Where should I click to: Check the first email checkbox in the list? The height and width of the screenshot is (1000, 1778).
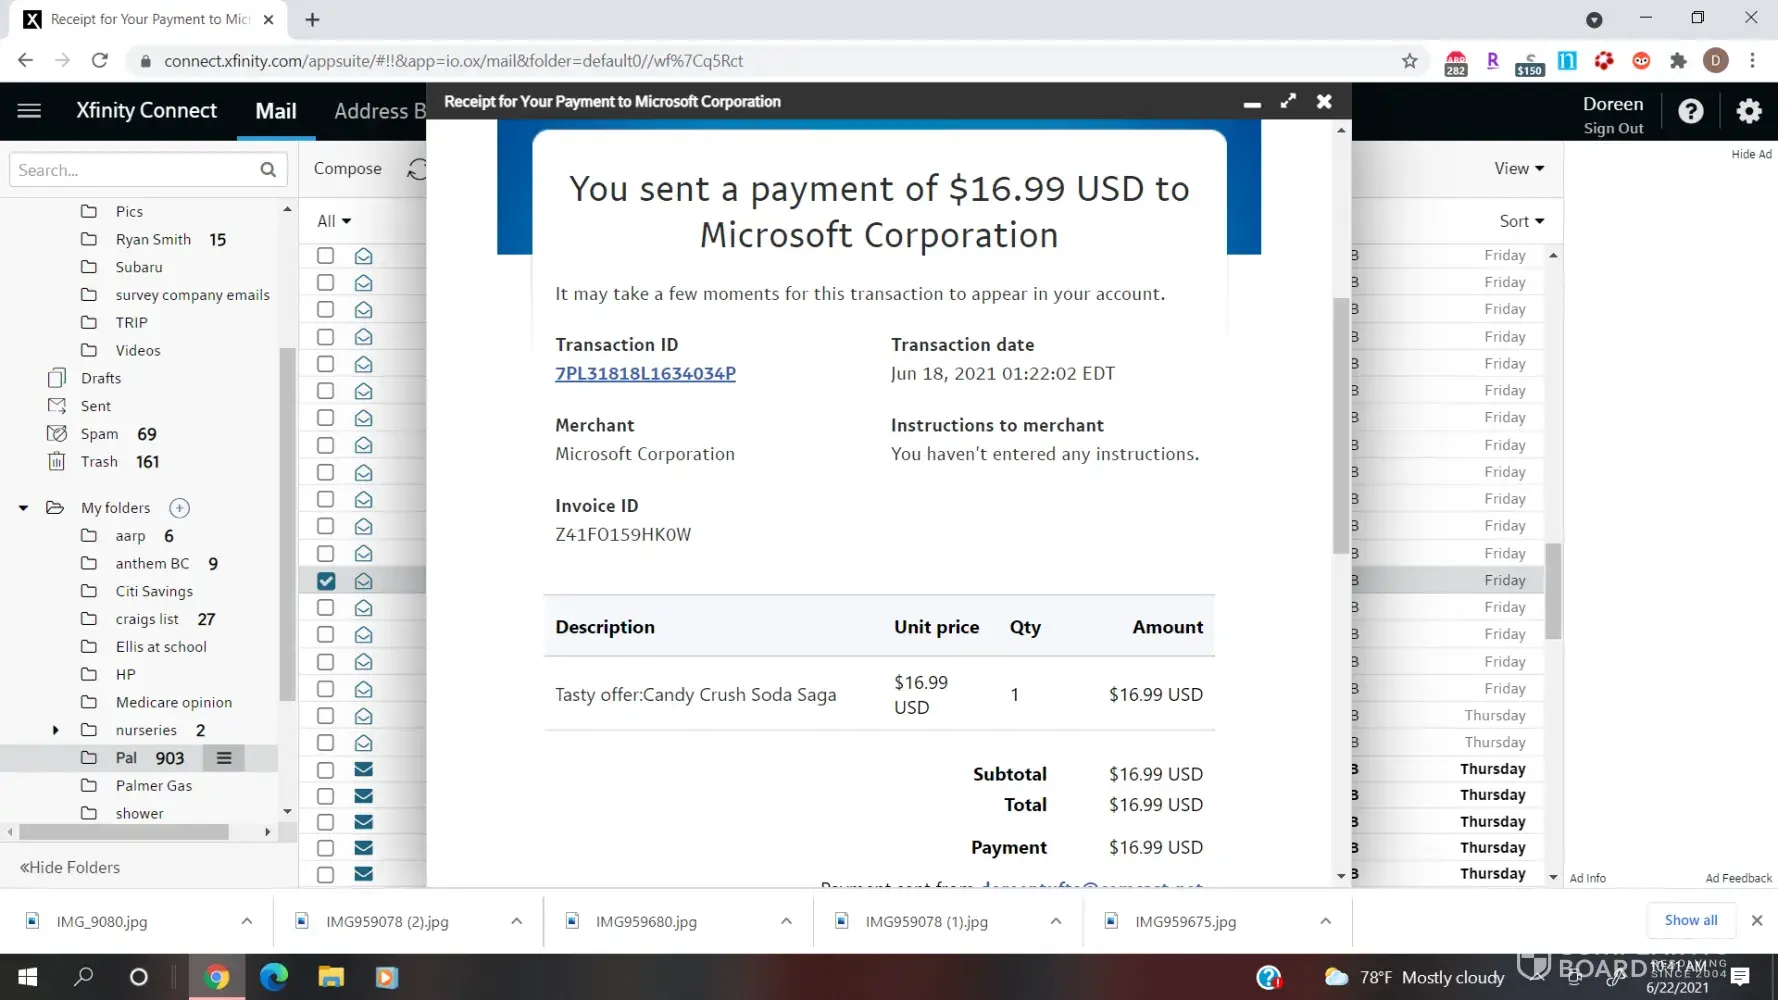point(326,256)
